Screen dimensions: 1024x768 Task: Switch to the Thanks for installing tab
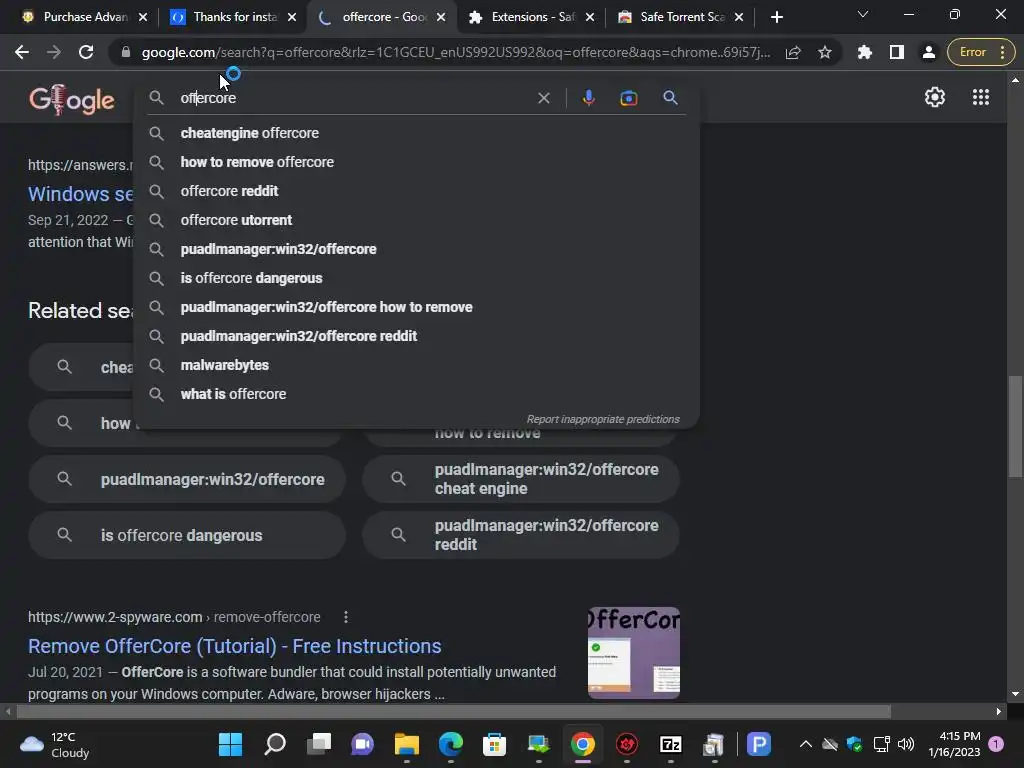tap(234, 17)
